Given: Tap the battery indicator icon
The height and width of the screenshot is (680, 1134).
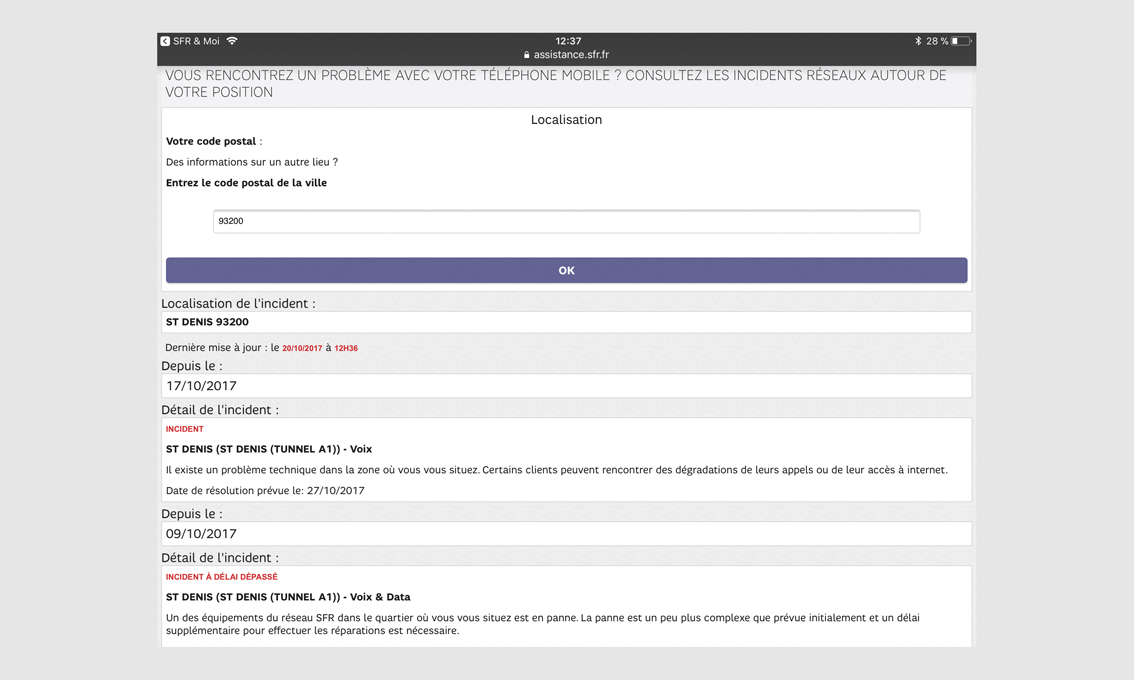Looking at the screenshot, I should 961,41.
